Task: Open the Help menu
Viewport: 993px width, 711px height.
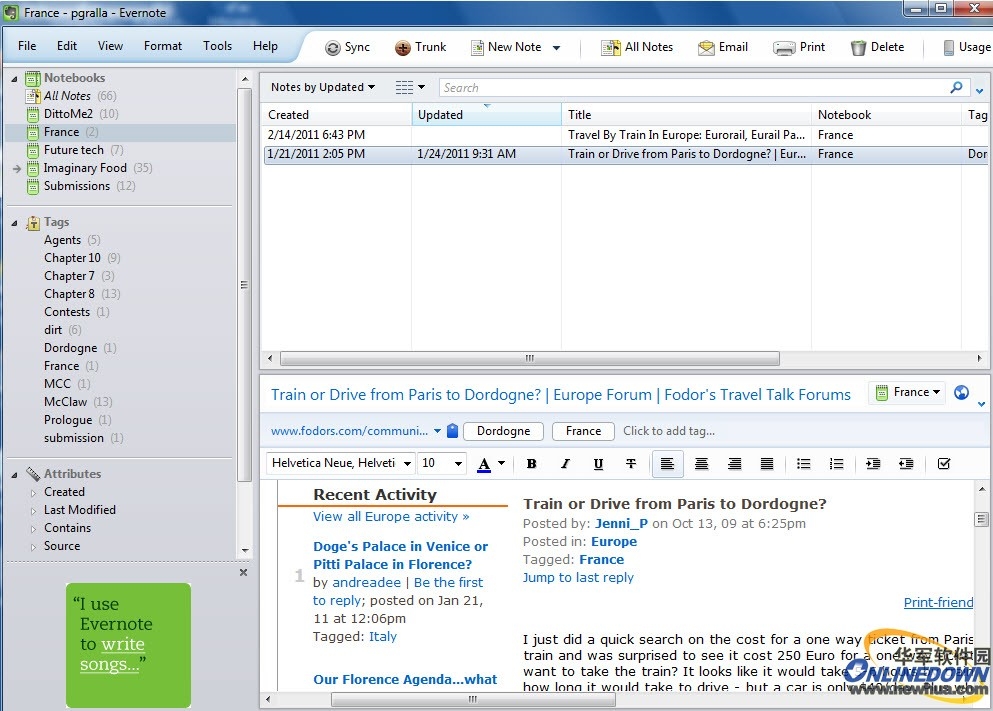Action: [265, 46]
